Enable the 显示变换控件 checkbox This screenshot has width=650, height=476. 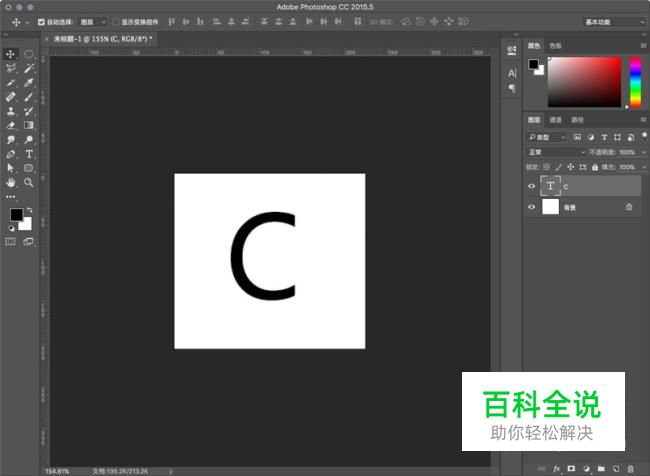[114, 21]
